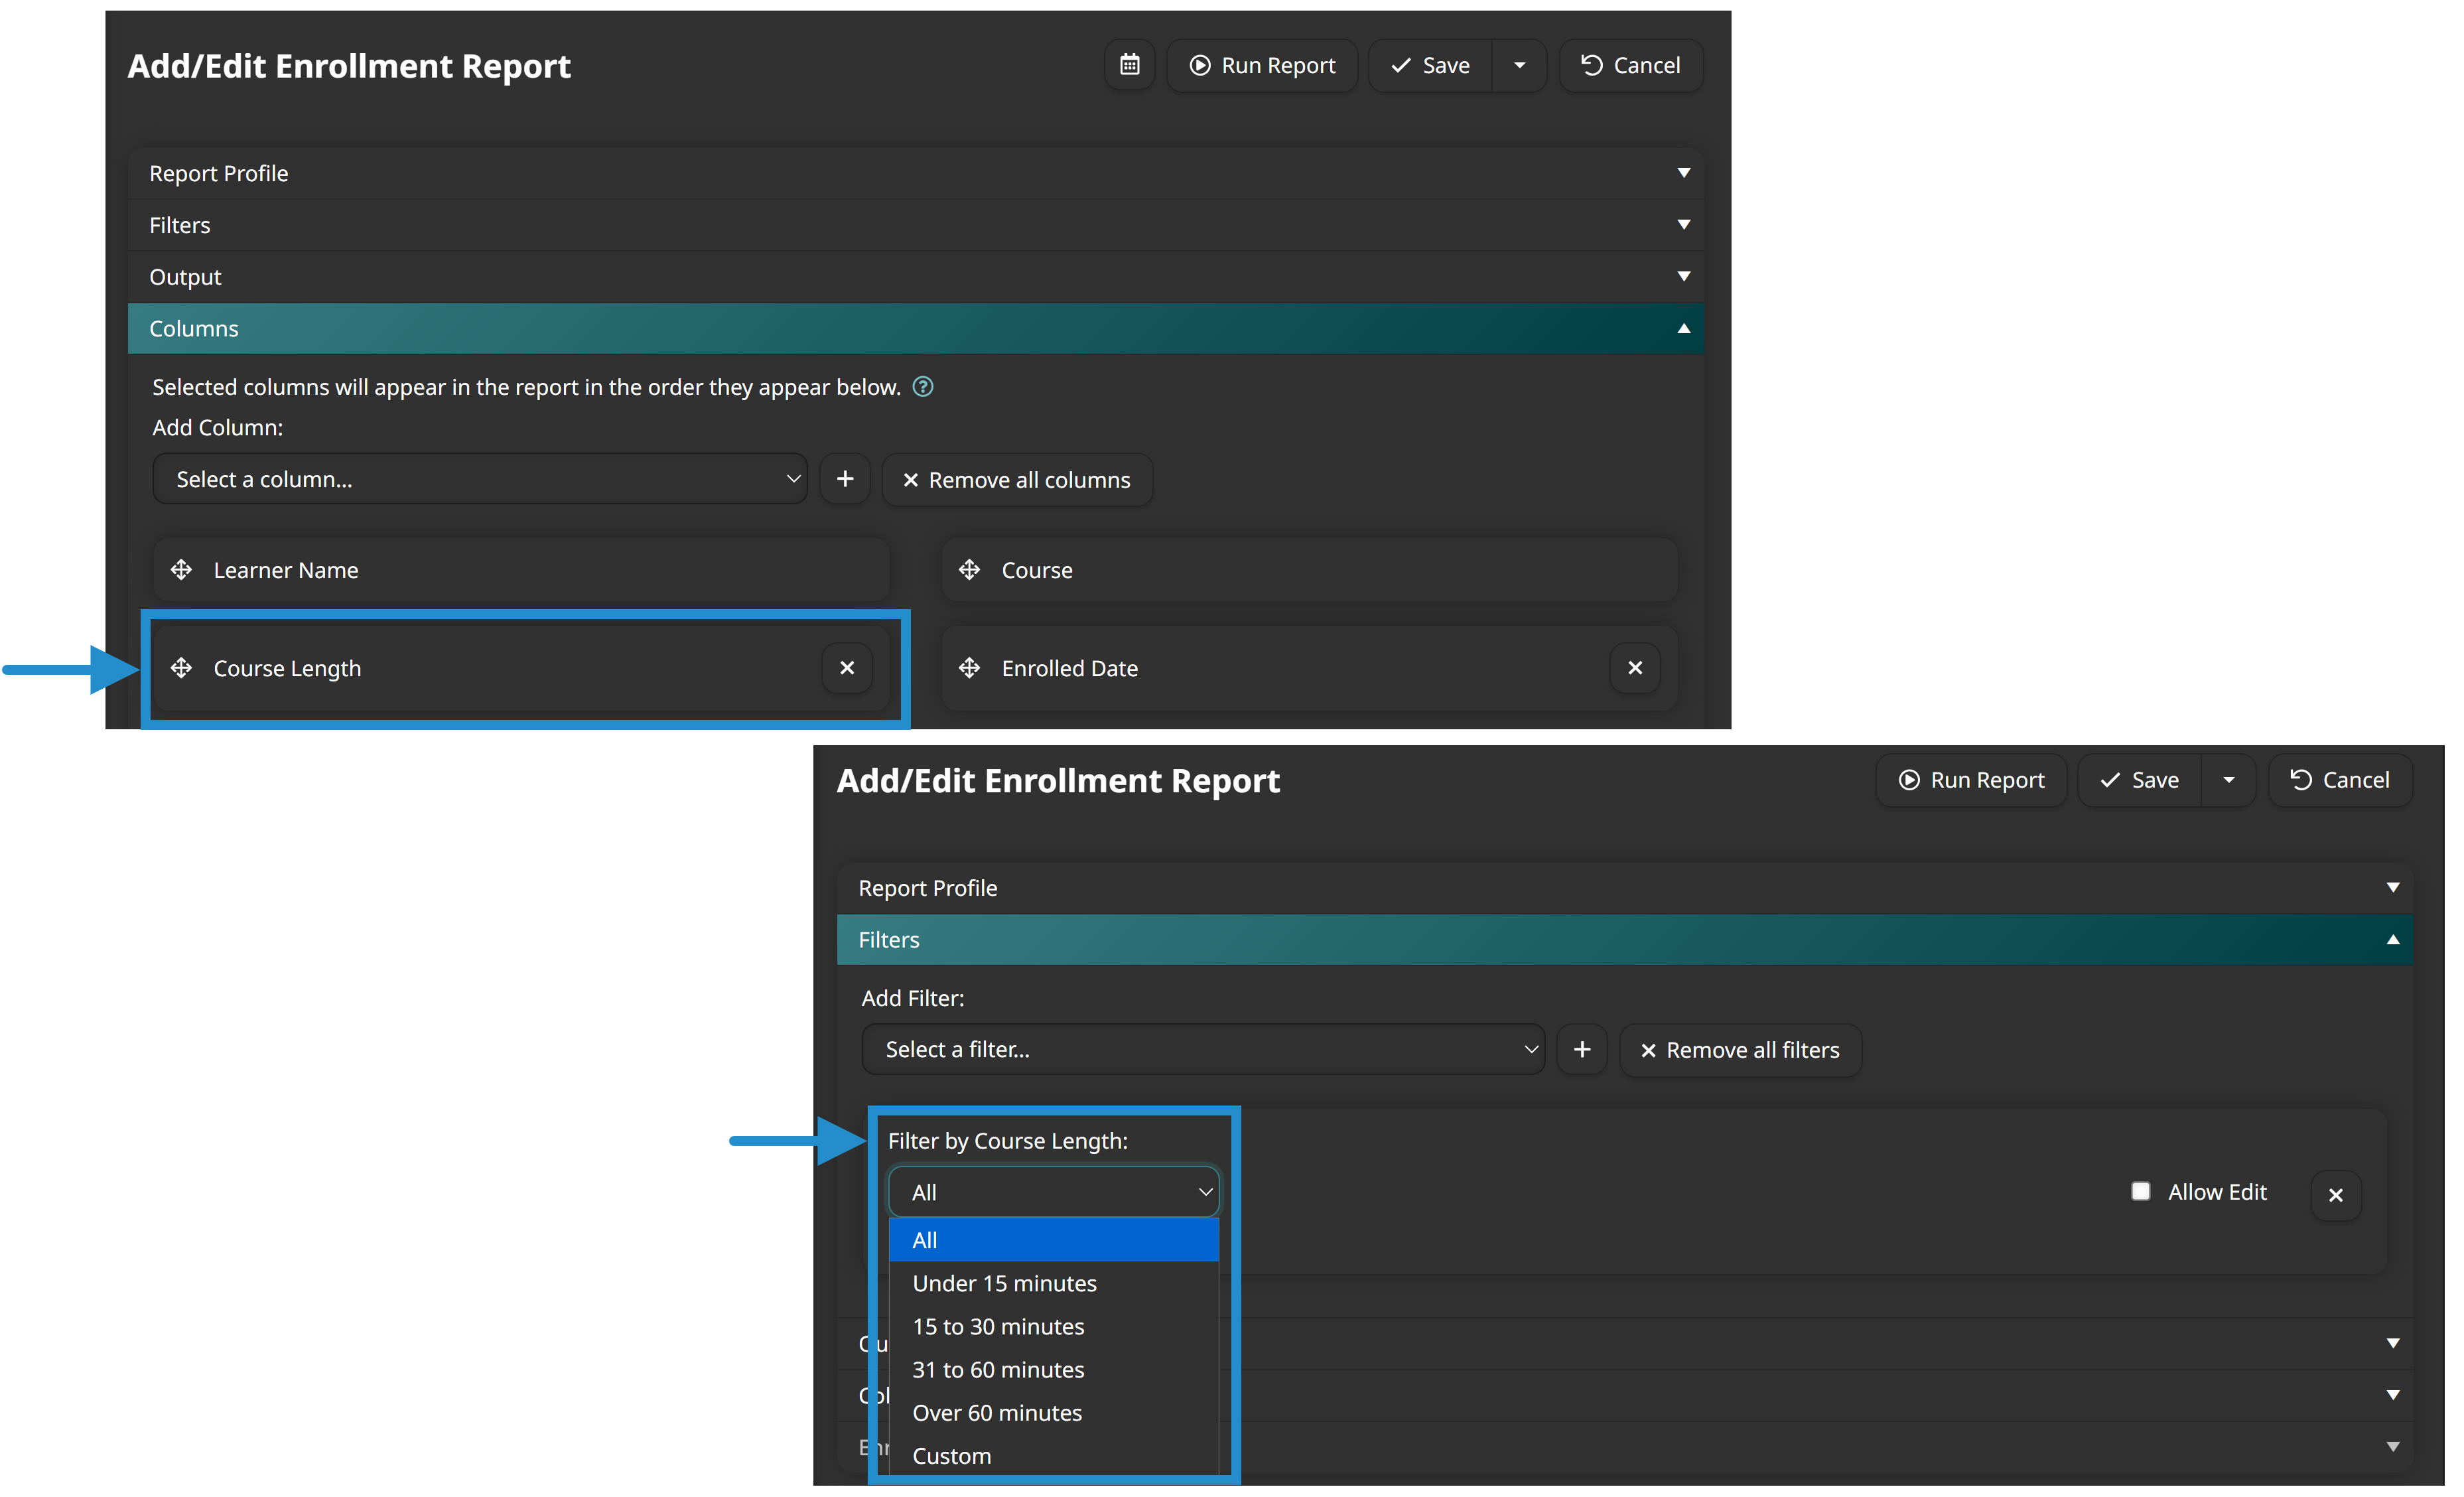Delete the Course Length filter
The height and width of the screenshot is (1497, 2464).
(2336, 1195)
